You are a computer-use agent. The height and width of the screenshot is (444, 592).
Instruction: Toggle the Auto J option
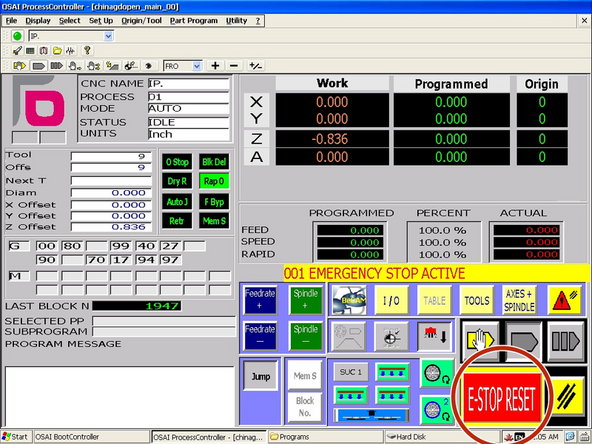click(x=177, y=202)
